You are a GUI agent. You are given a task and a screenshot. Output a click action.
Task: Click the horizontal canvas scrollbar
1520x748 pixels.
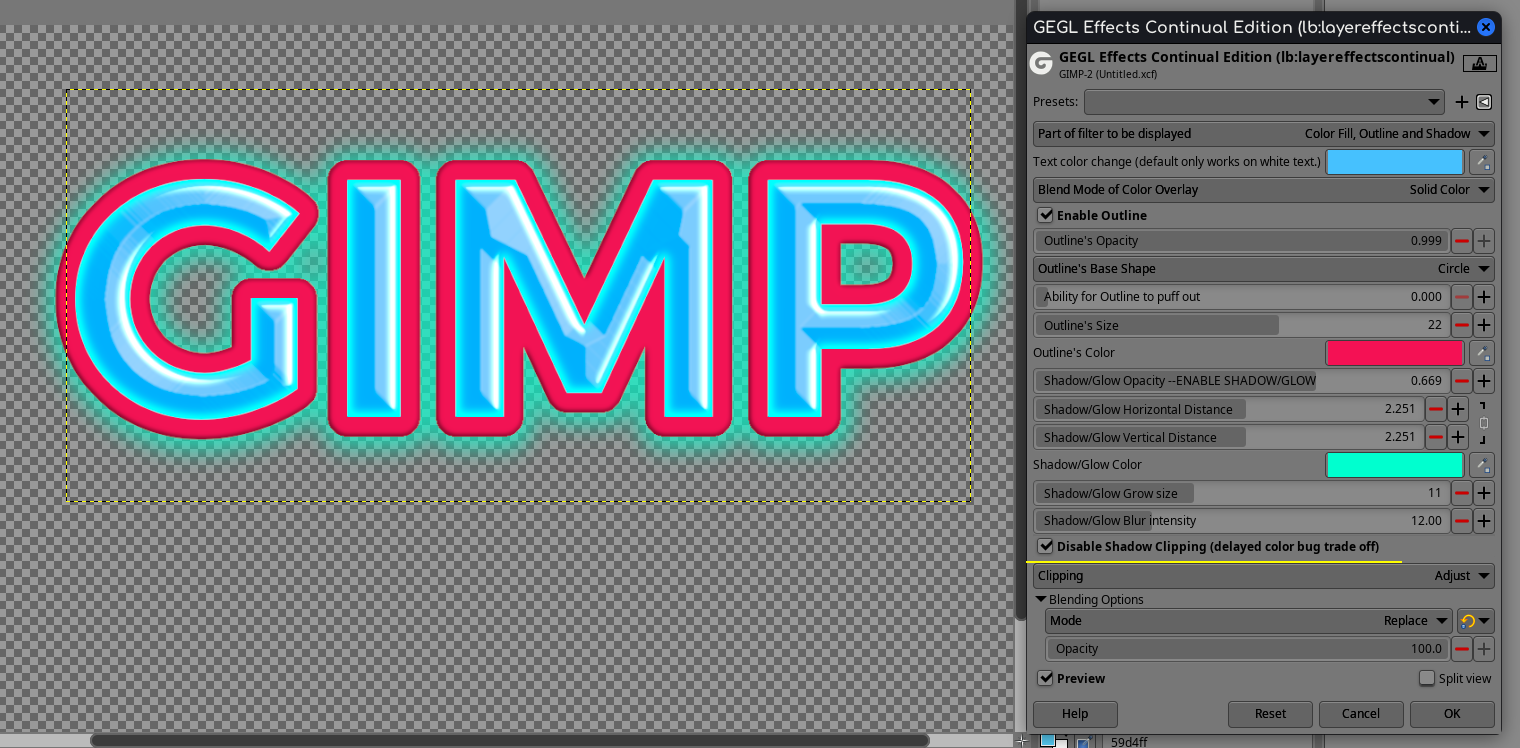510,740
